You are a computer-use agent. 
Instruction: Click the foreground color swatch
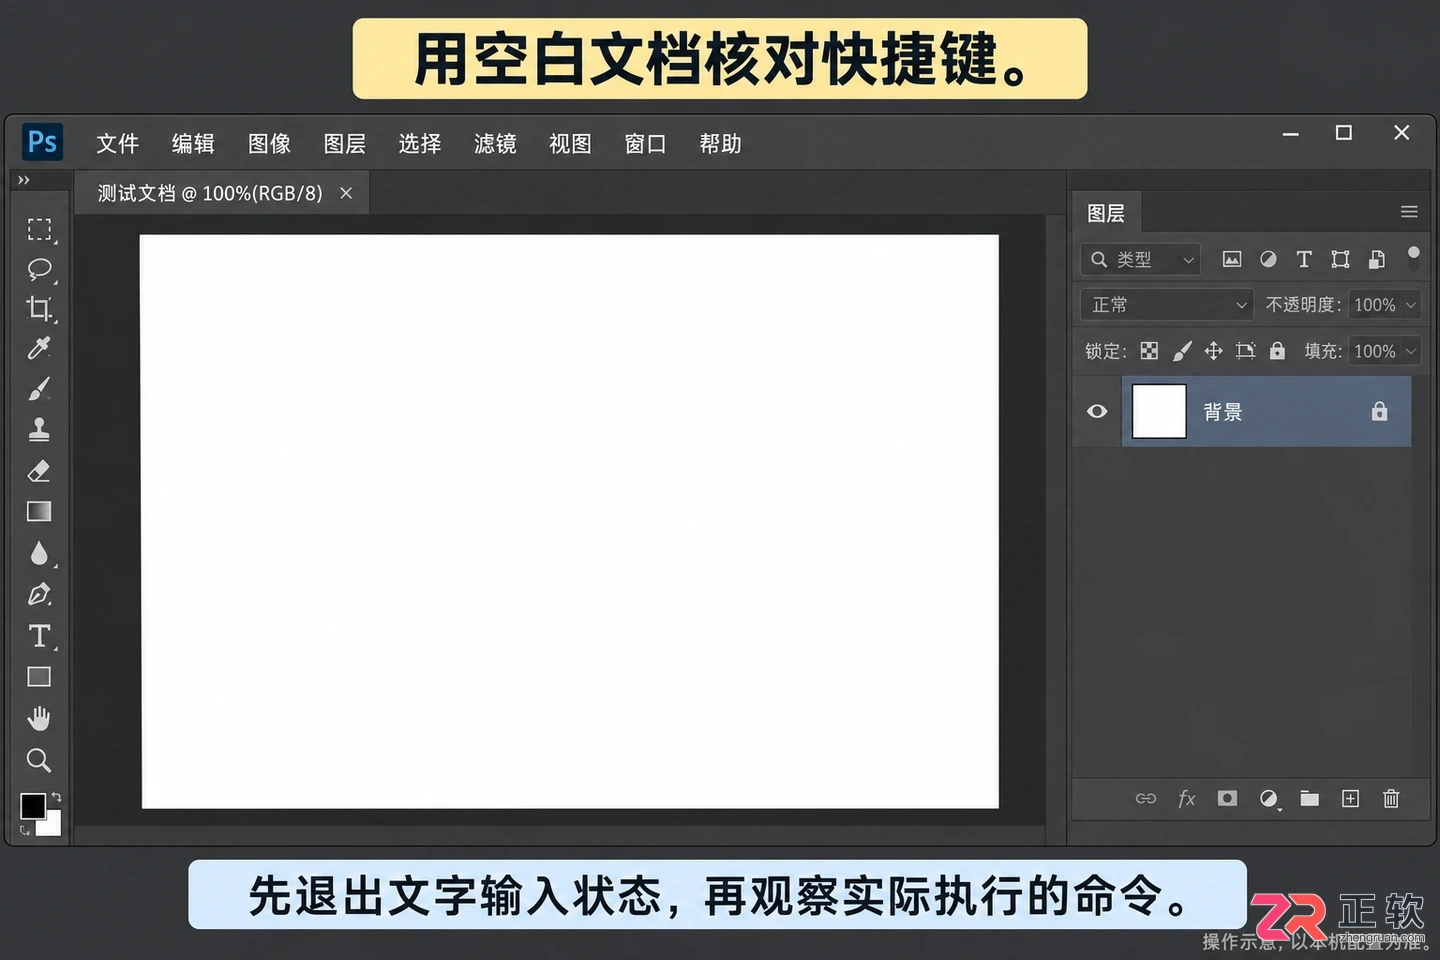[32, 805]
